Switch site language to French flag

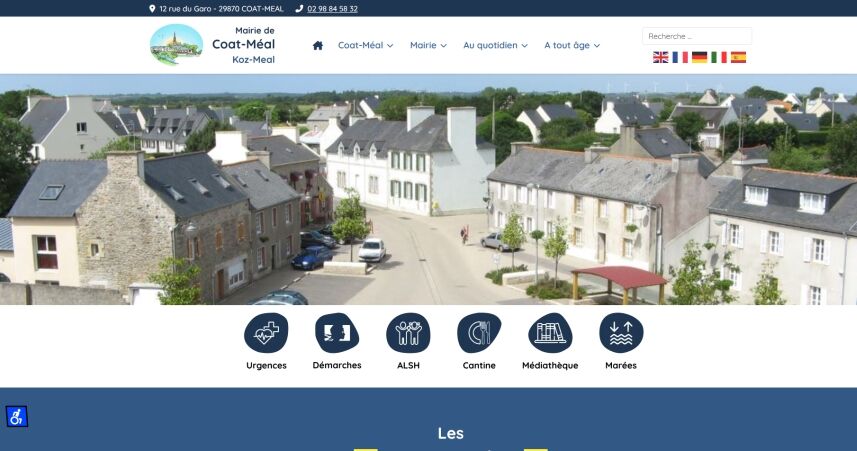680,57
